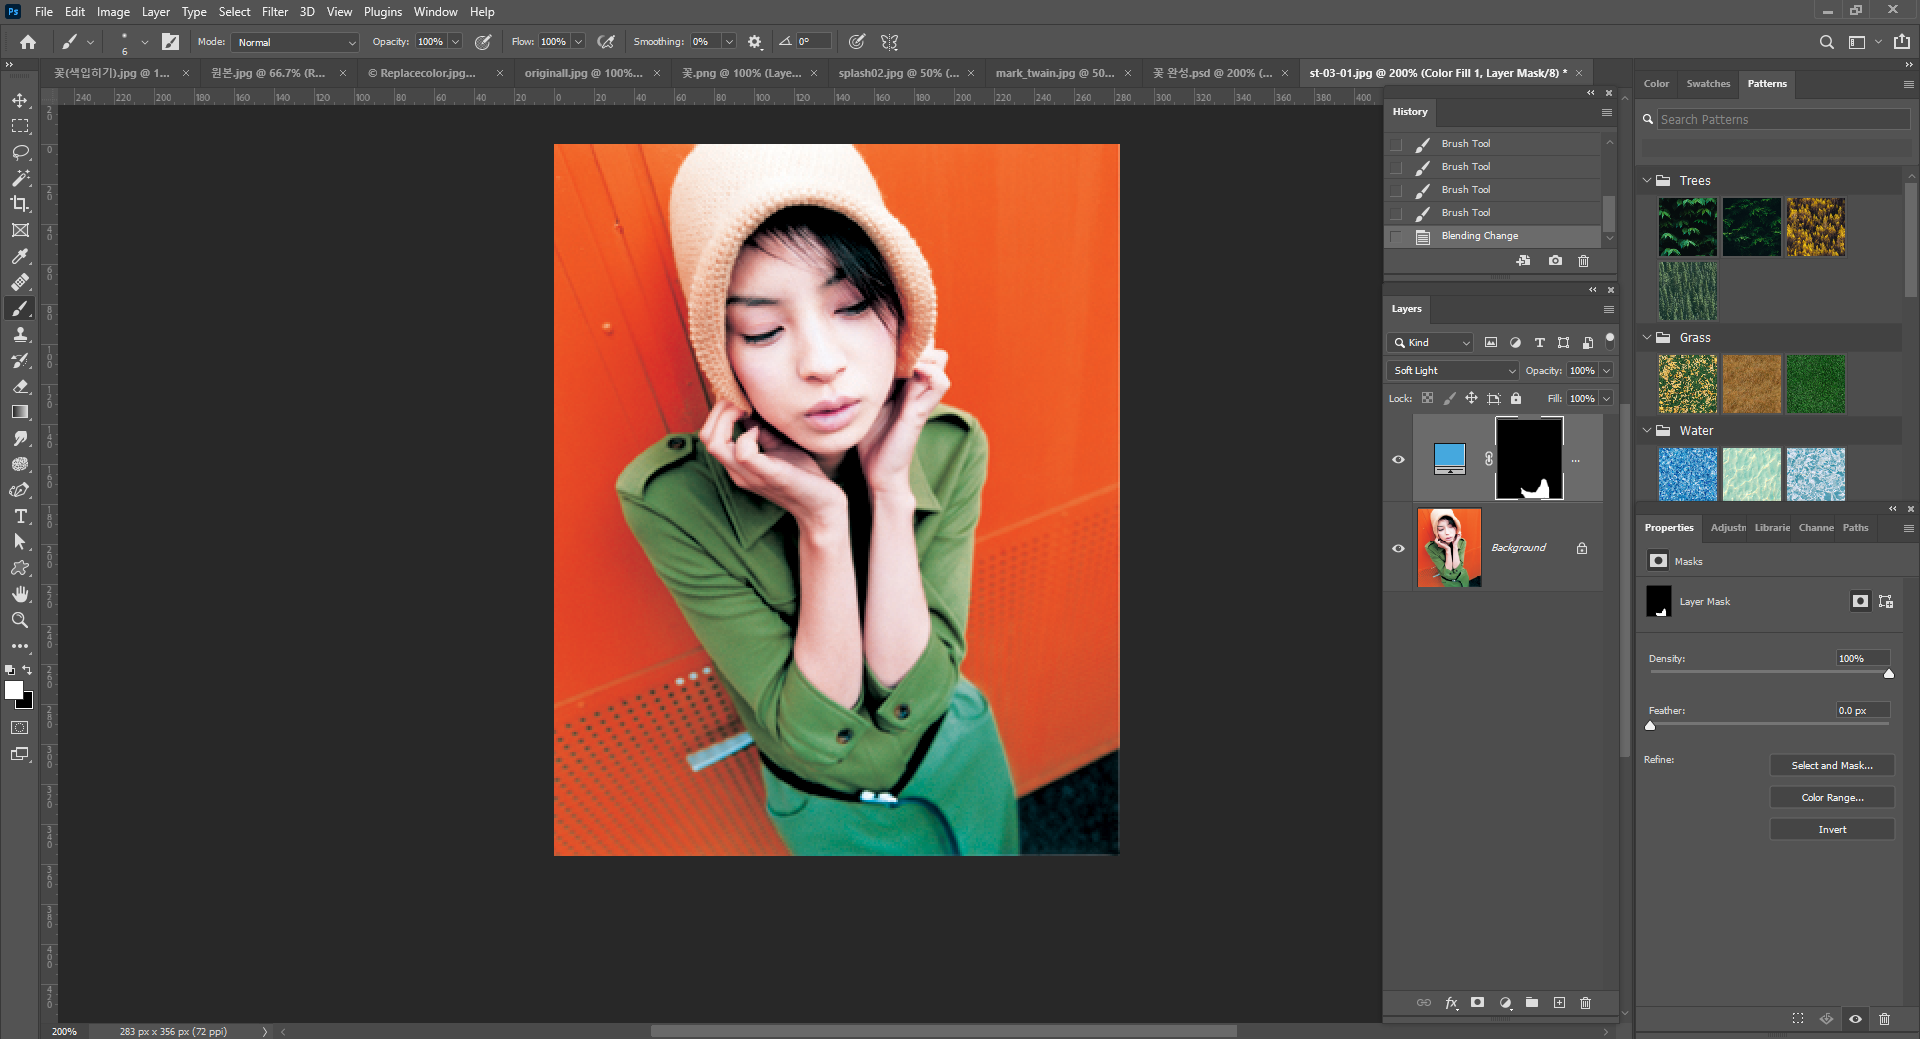Screen dimensions: 1920x1039
Task: Select the Eyedropper tool
Action: tap(20, 257)
